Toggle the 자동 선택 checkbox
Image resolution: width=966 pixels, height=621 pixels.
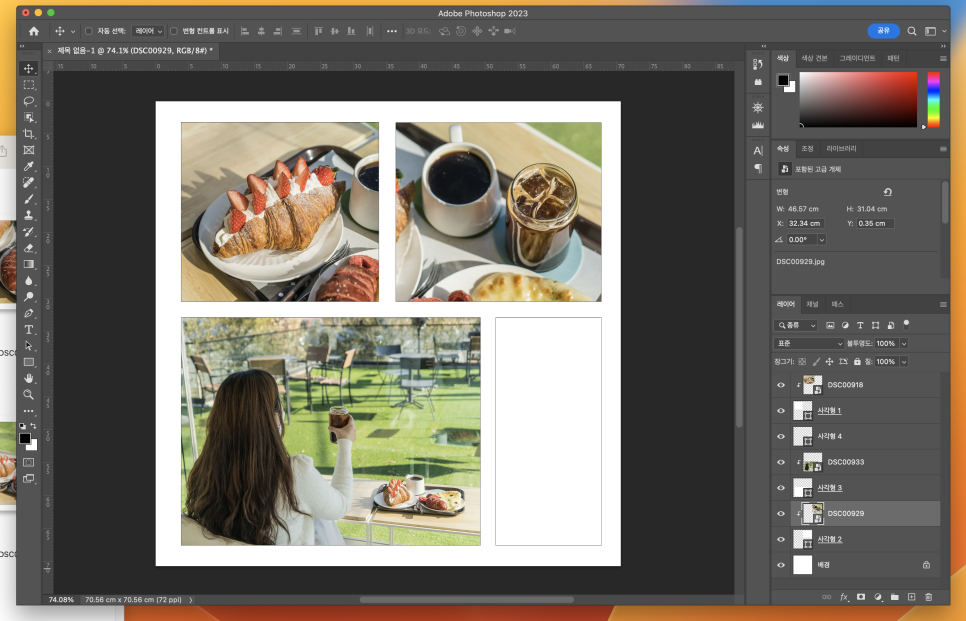88,31
